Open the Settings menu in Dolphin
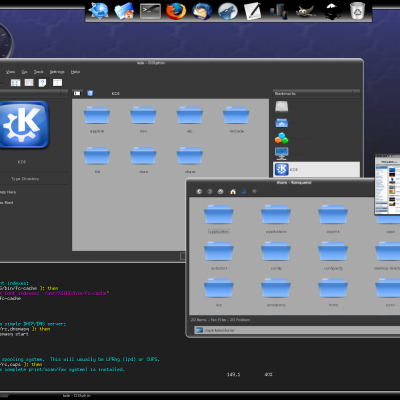 click(57, 72)
